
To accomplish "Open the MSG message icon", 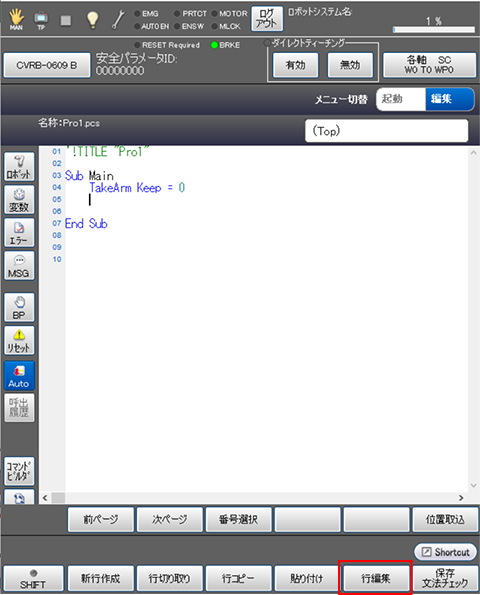I will point(19,266).
